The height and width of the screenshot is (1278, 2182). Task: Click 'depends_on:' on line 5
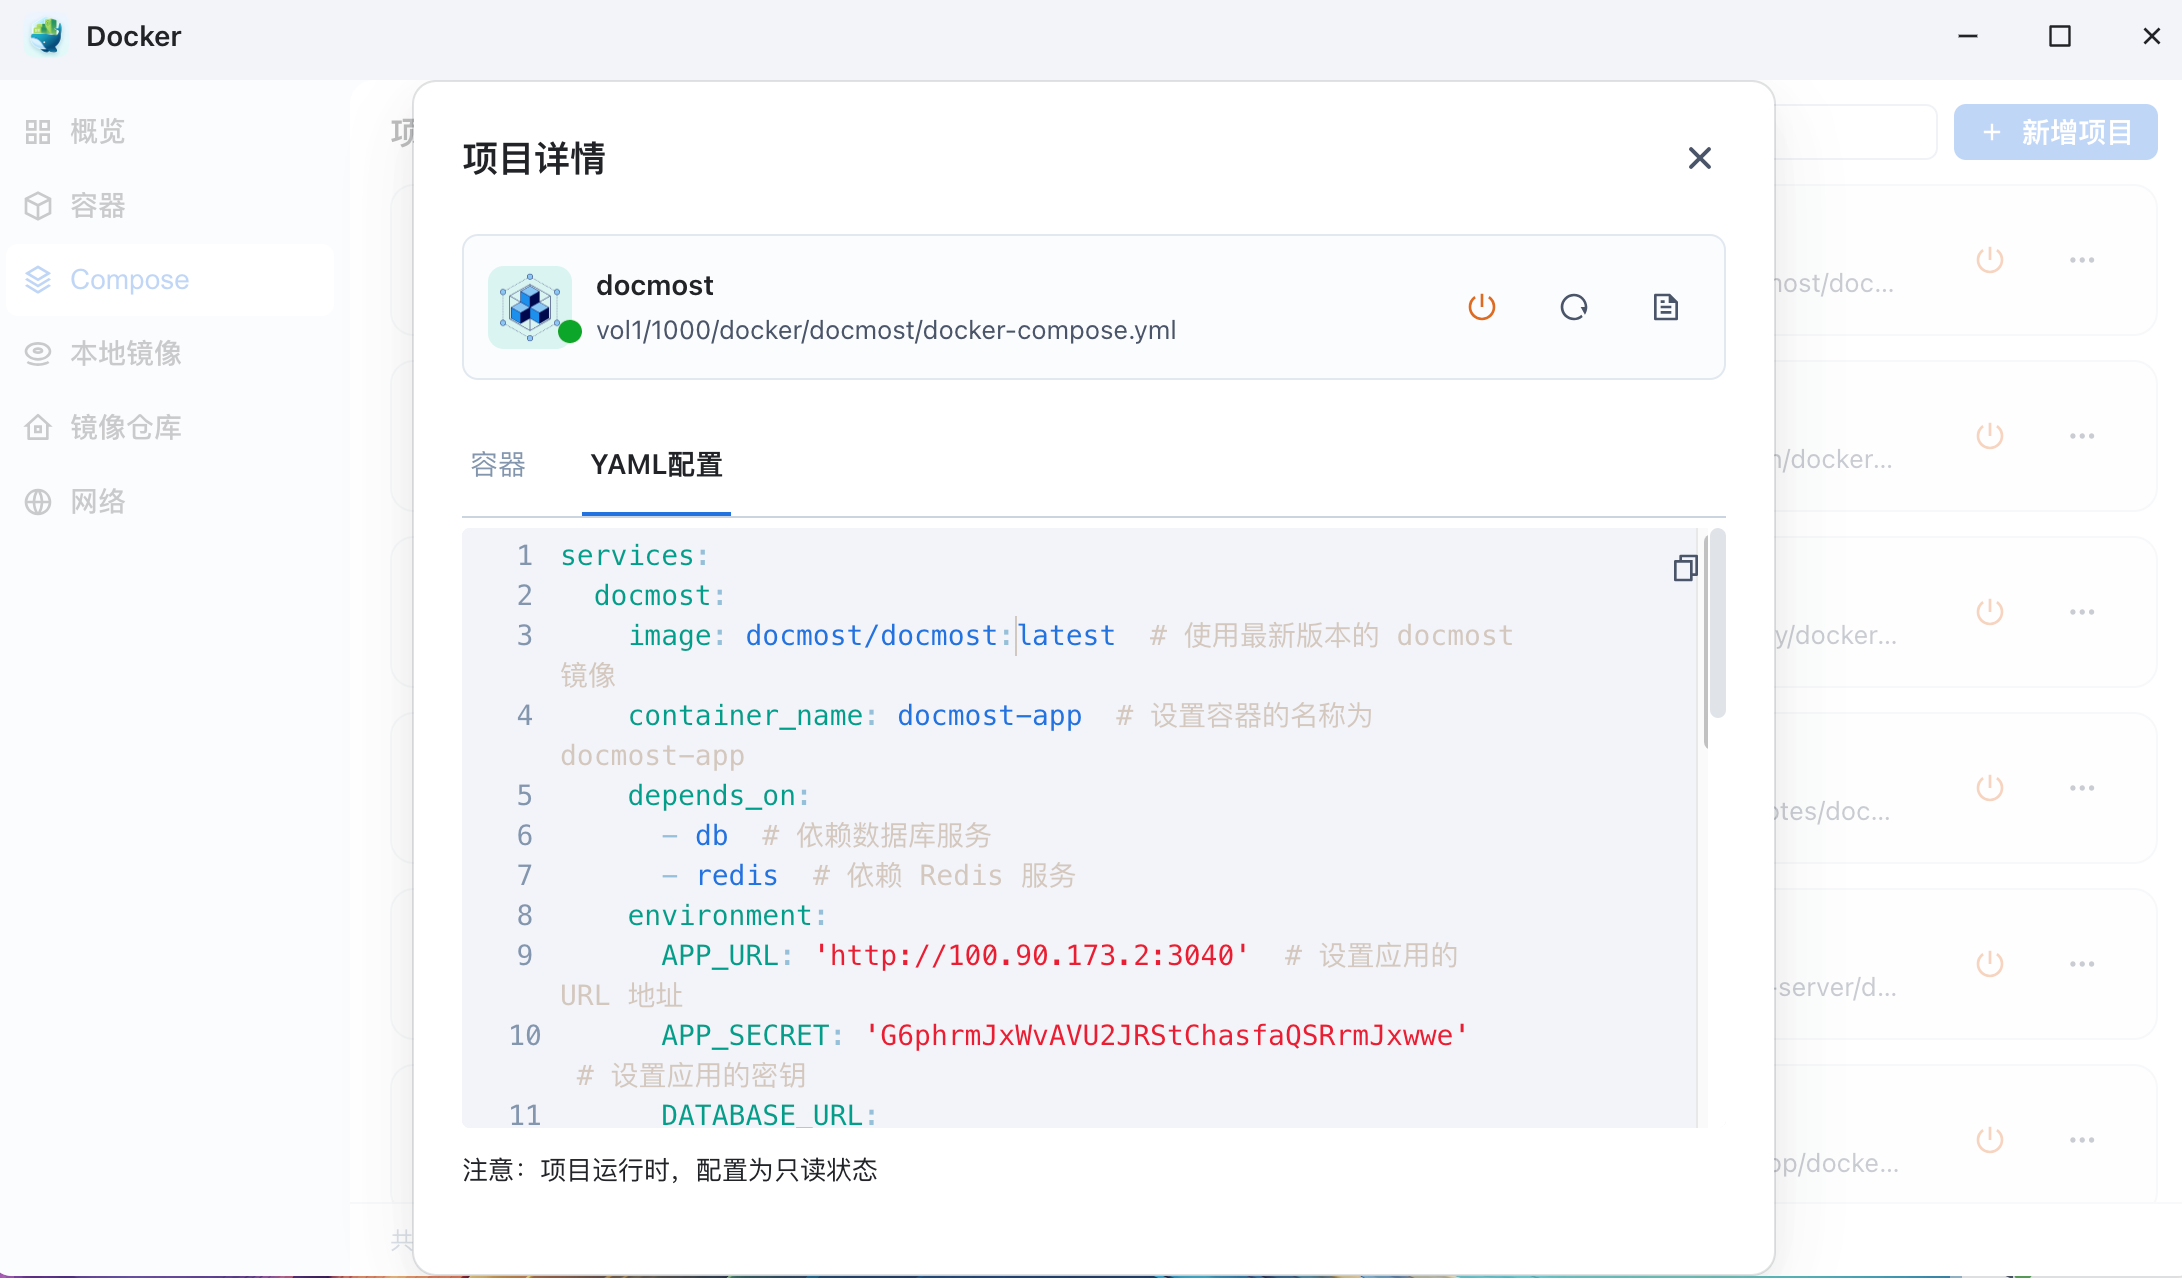tap(719, 796)
